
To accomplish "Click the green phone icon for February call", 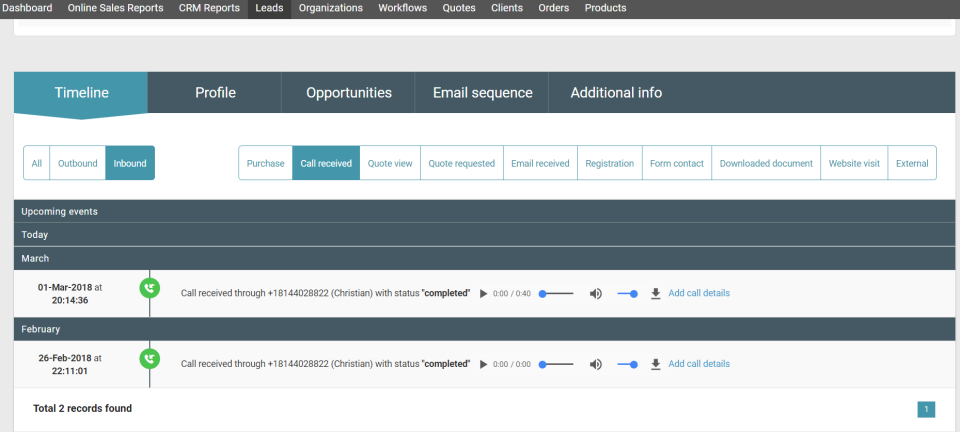I will [150, 359].
